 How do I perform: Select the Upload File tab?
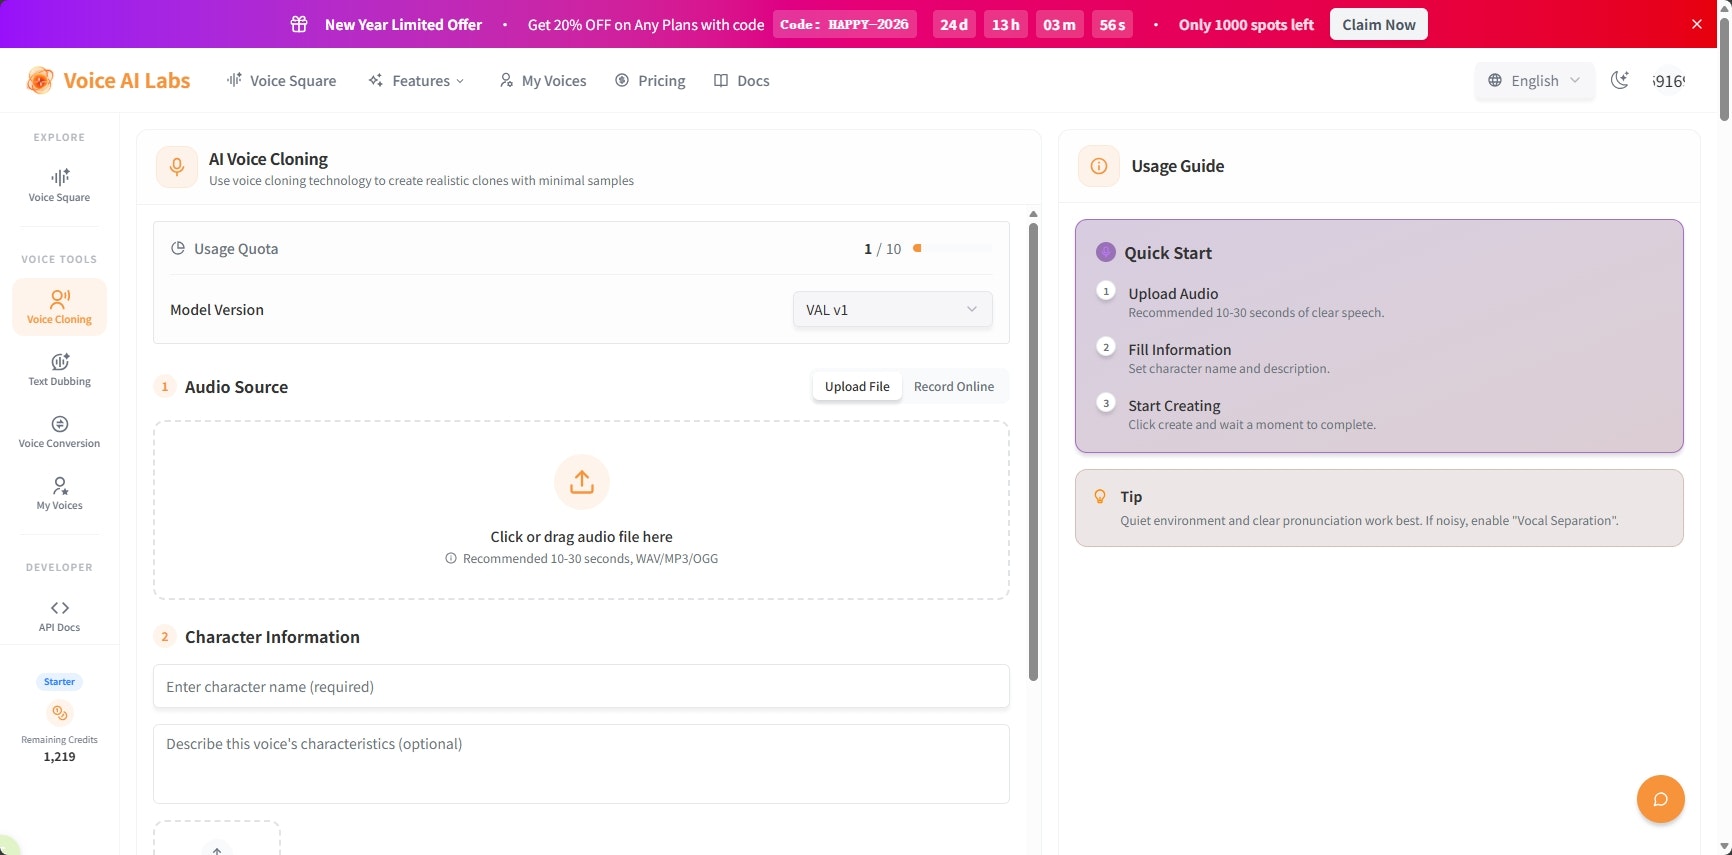tap(857, 386)
